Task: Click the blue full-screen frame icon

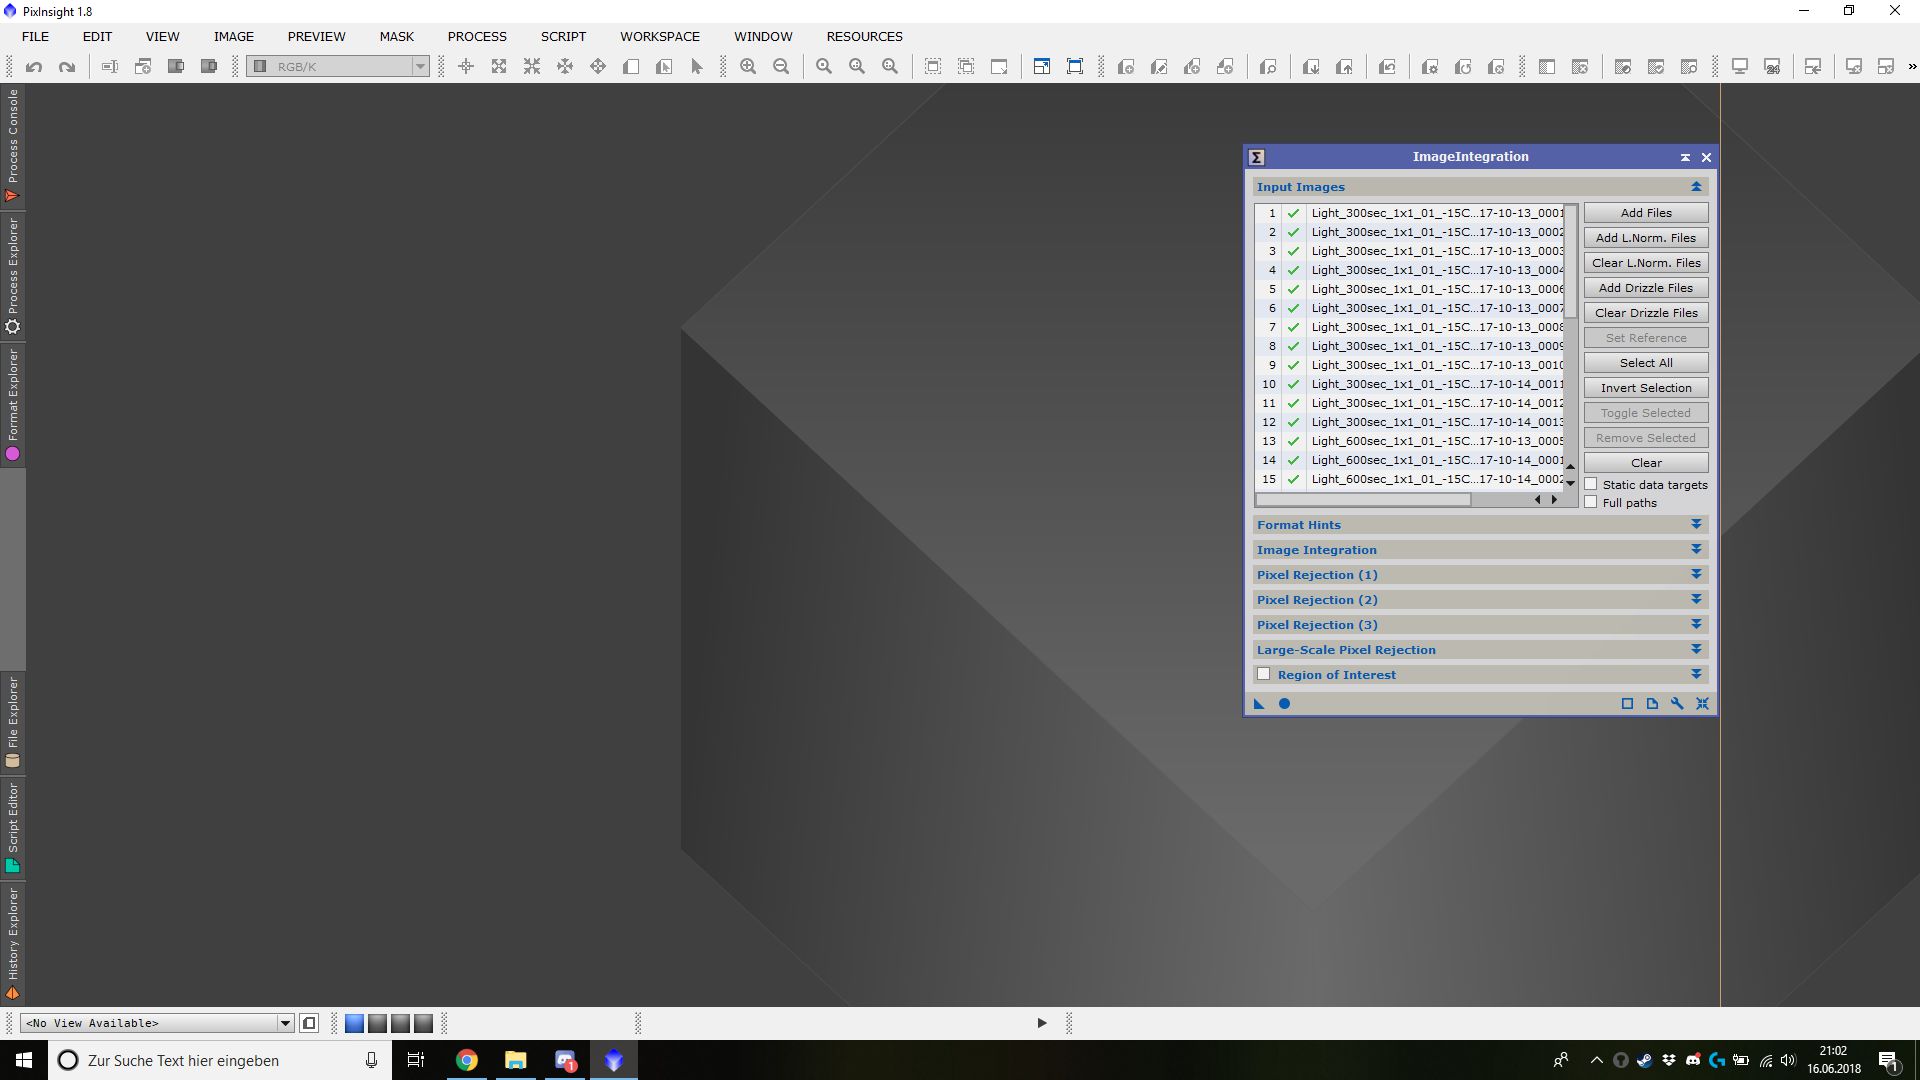Action: click(x=1075, y=67)
